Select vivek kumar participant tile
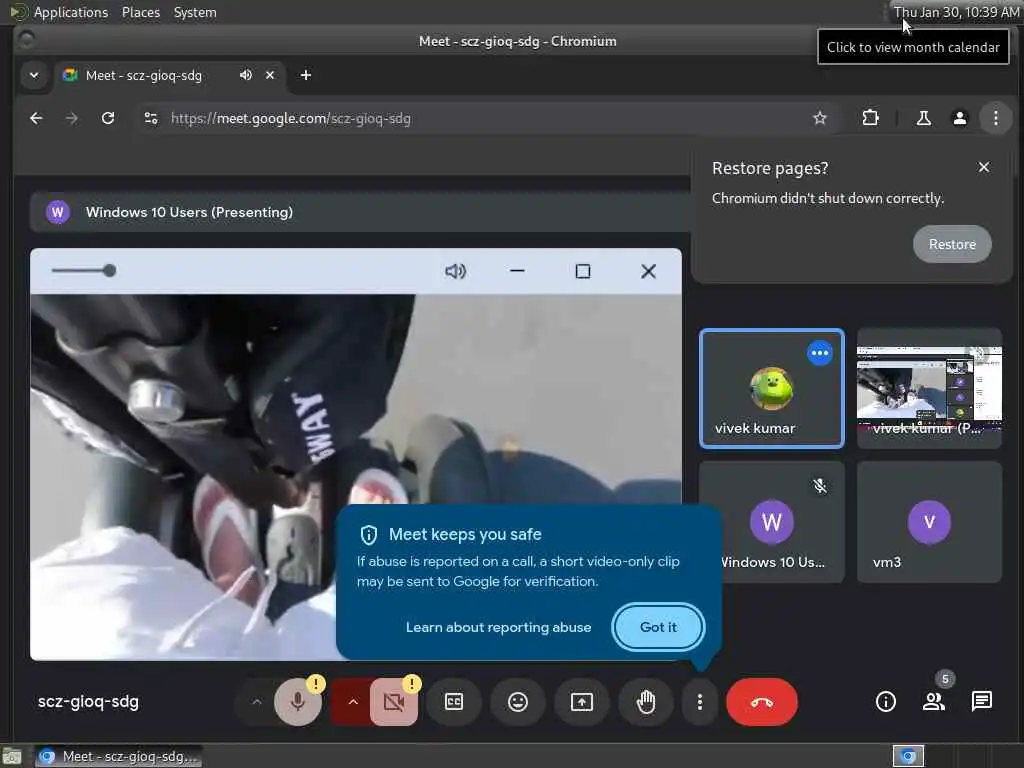The image size is (1024, 768). coord(772,389)
